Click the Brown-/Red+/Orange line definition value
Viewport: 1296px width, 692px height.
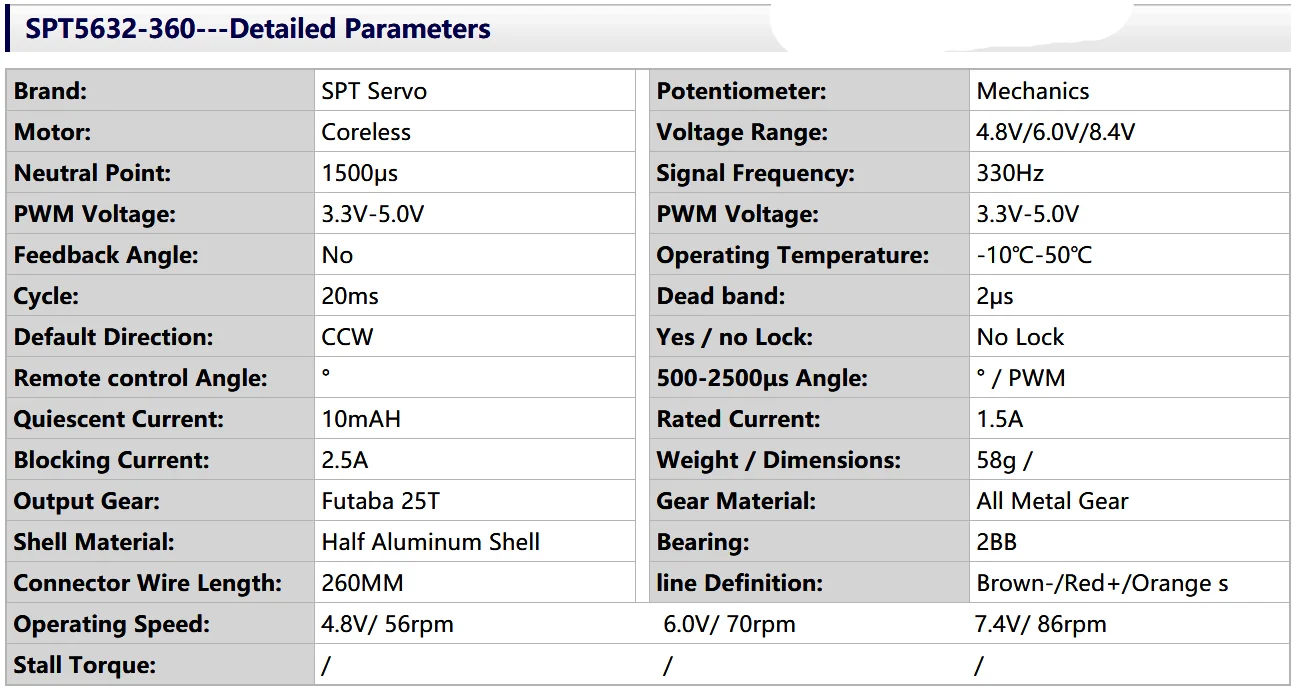pos(1102,583)
